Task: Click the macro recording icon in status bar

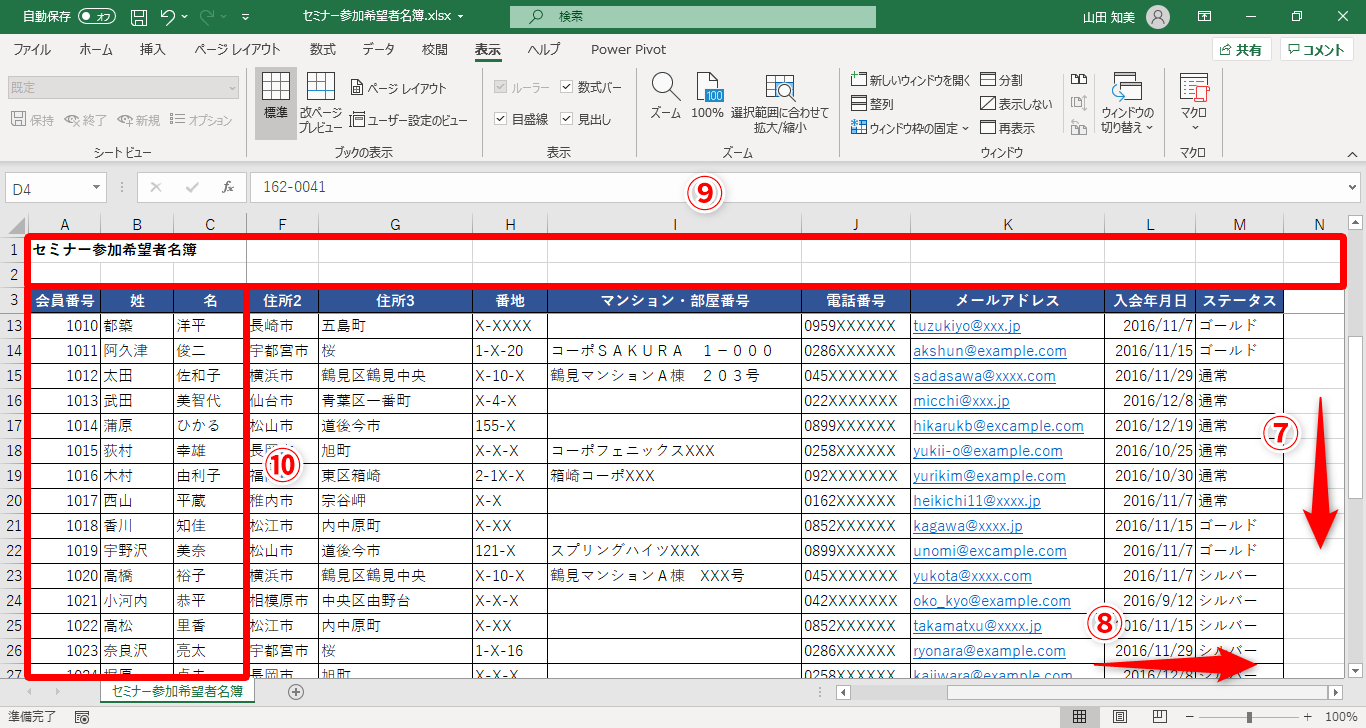Action: (81, 717)
